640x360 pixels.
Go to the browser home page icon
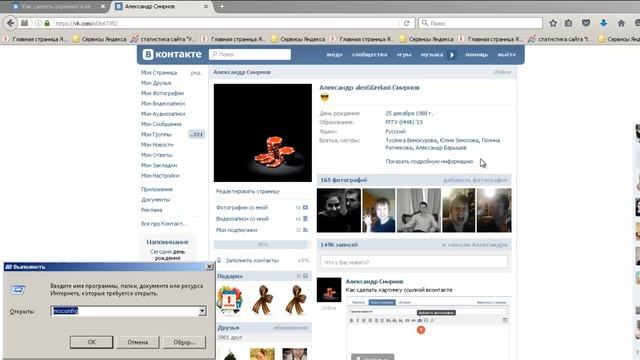pyautogui.click(x=621, y=23)
